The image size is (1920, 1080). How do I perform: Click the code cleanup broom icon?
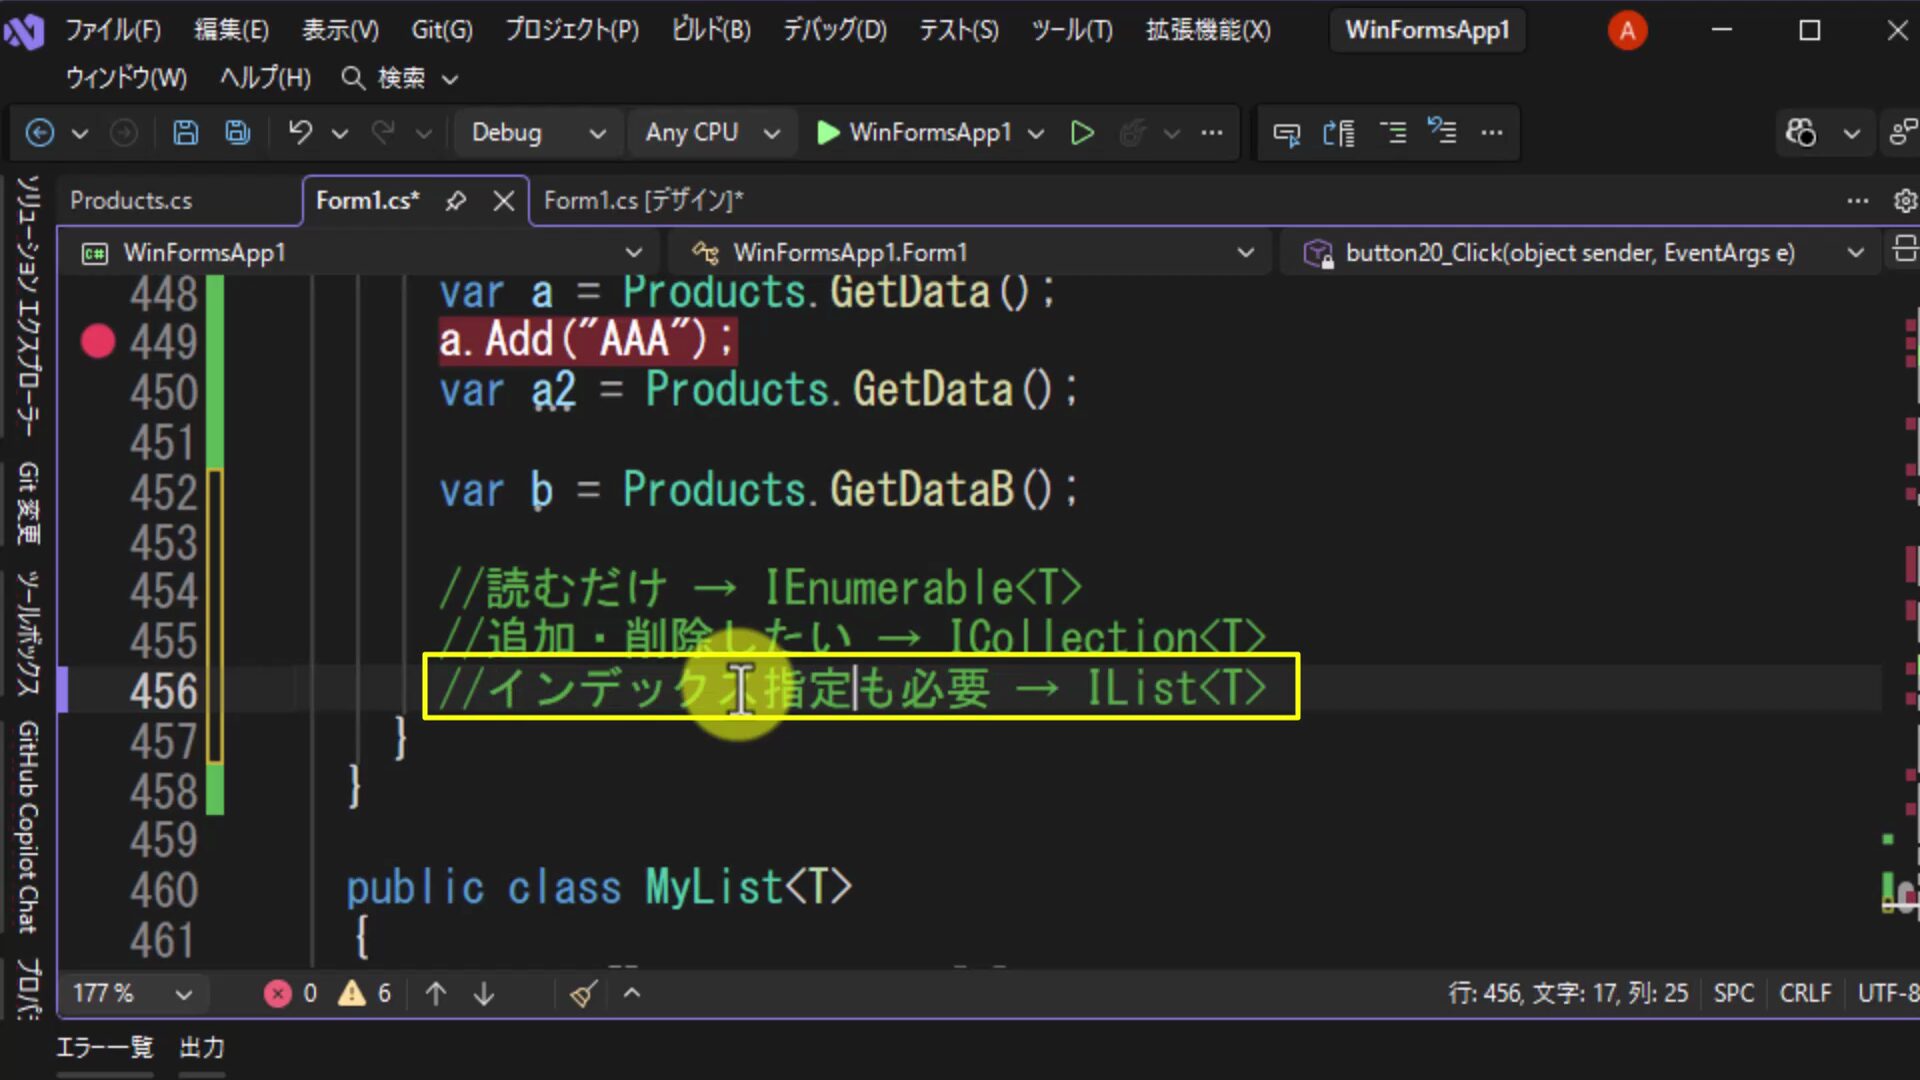(583, 993)
